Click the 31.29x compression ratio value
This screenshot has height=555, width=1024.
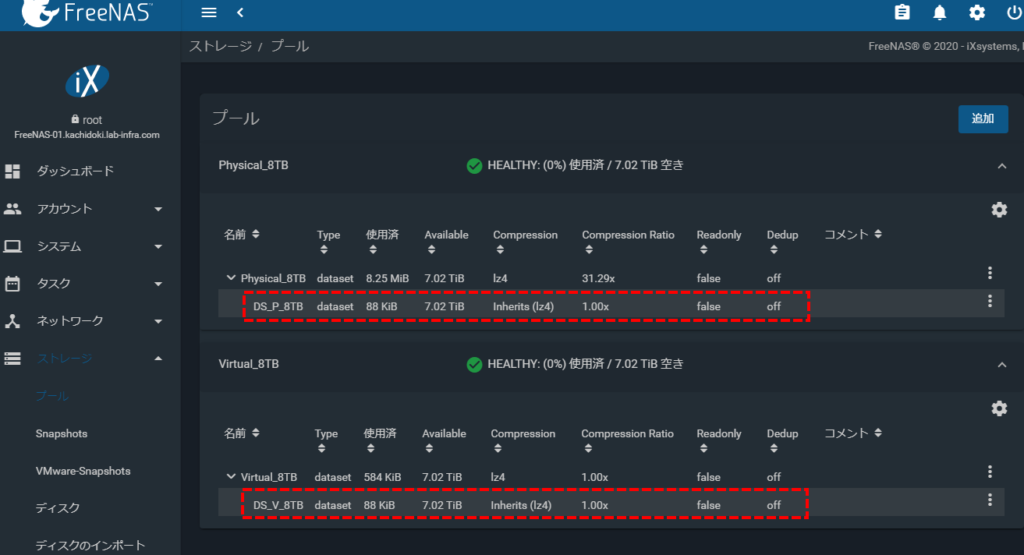pyautogui.click(x=598, y=278)
